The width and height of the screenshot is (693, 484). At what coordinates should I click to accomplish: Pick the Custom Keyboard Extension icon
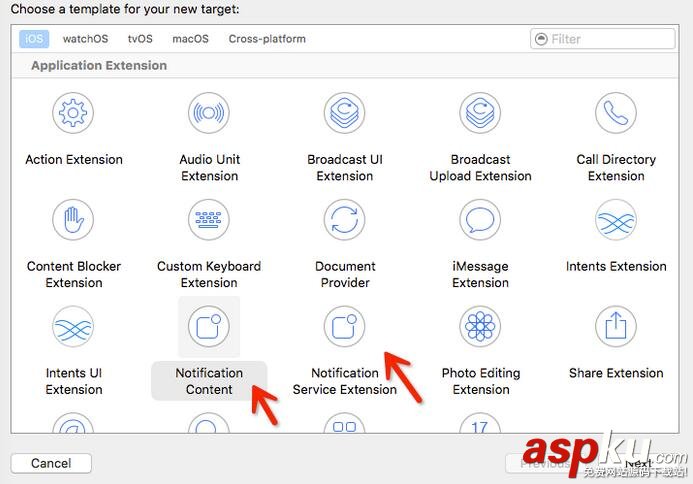click(209, 220)
